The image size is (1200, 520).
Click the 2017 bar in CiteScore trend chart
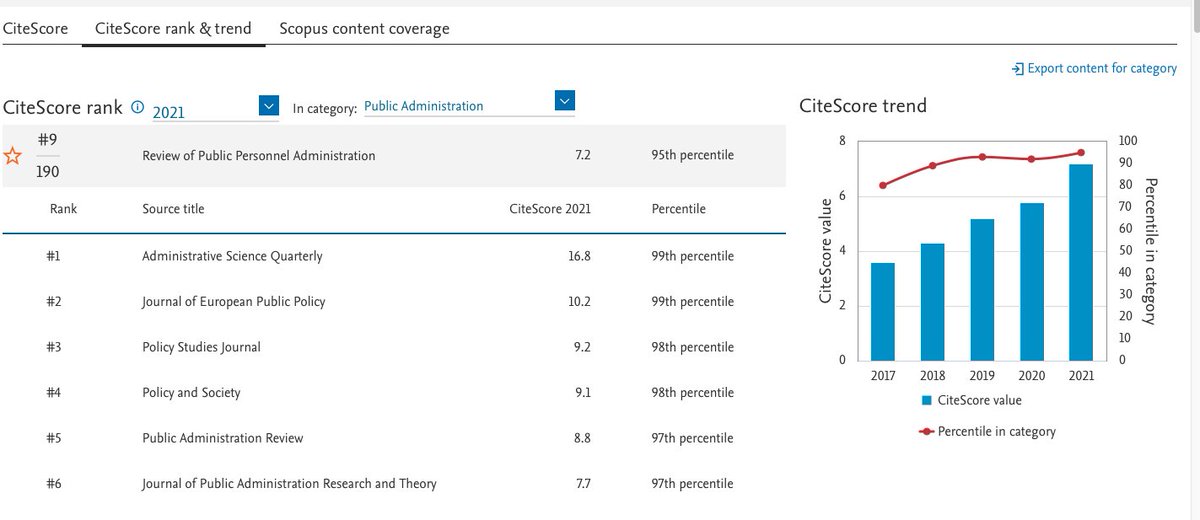883,312
